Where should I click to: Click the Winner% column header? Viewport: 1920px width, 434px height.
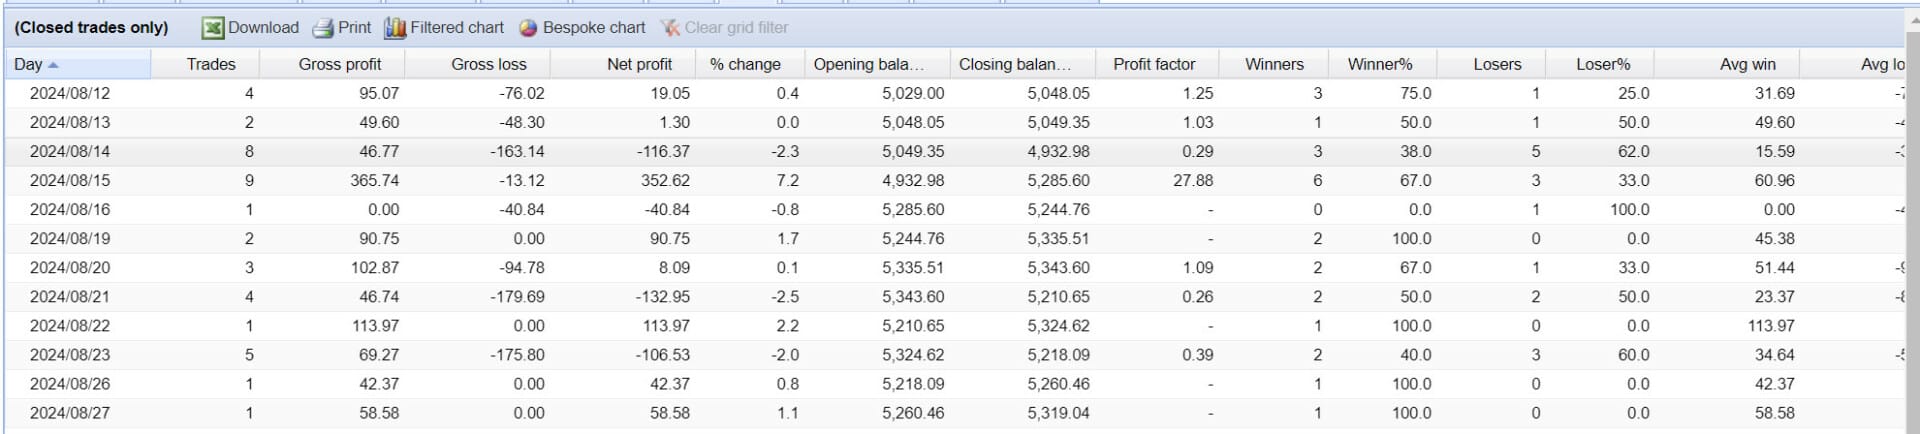[x=1380, y=64]
